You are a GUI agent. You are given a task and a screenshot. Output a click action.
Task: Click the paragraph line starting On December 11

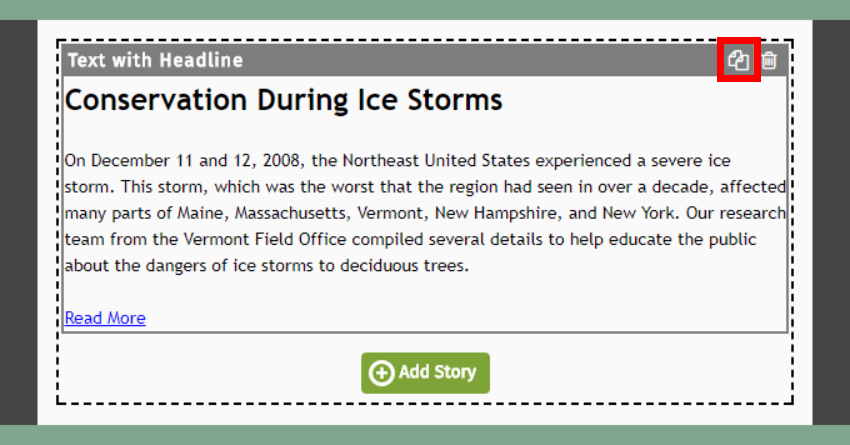[397, 160]
